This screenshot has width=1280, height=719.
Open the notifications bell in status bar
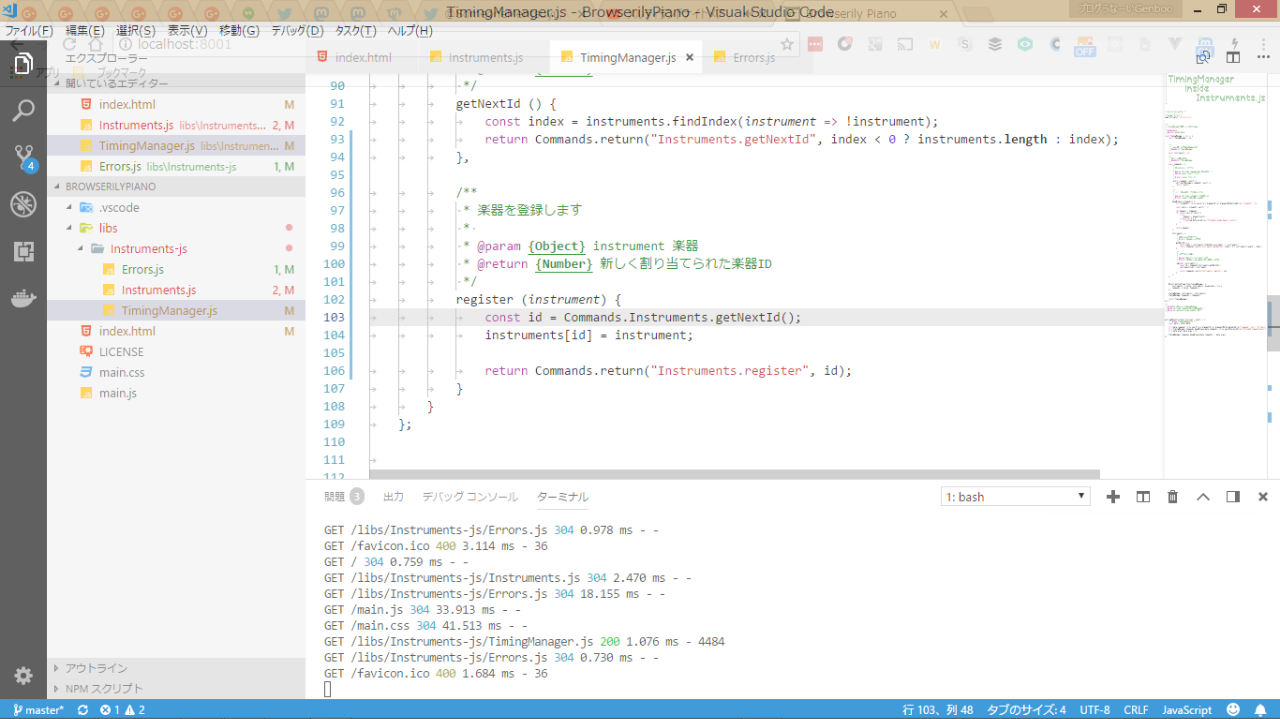tap(1260, 710)
